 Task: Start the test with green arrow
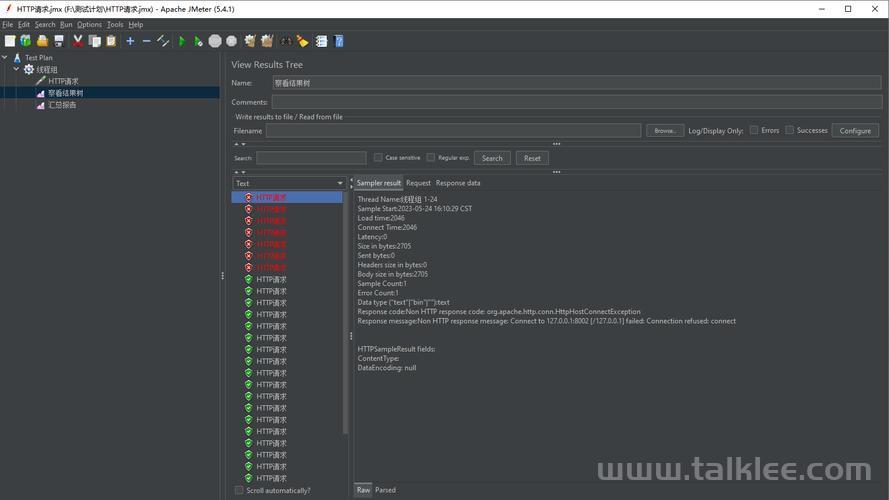[182, 41]
